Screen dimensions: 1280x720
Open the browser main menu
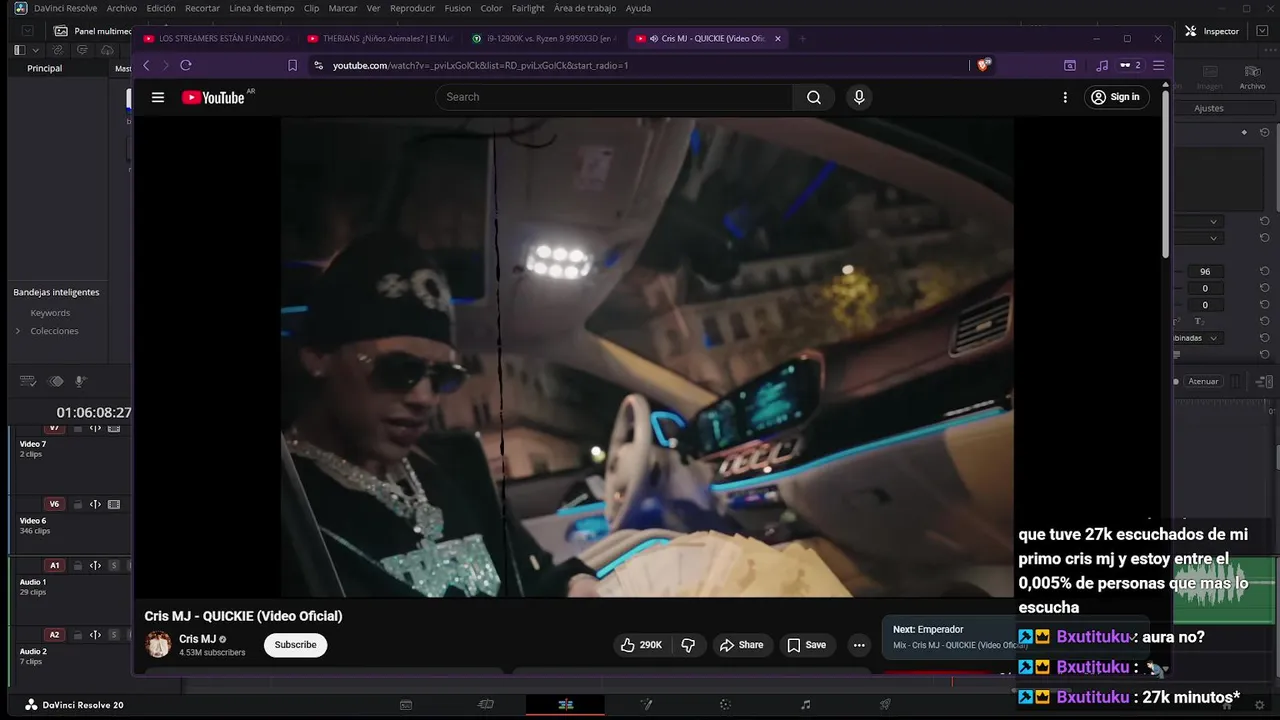tap(1159, 65)
